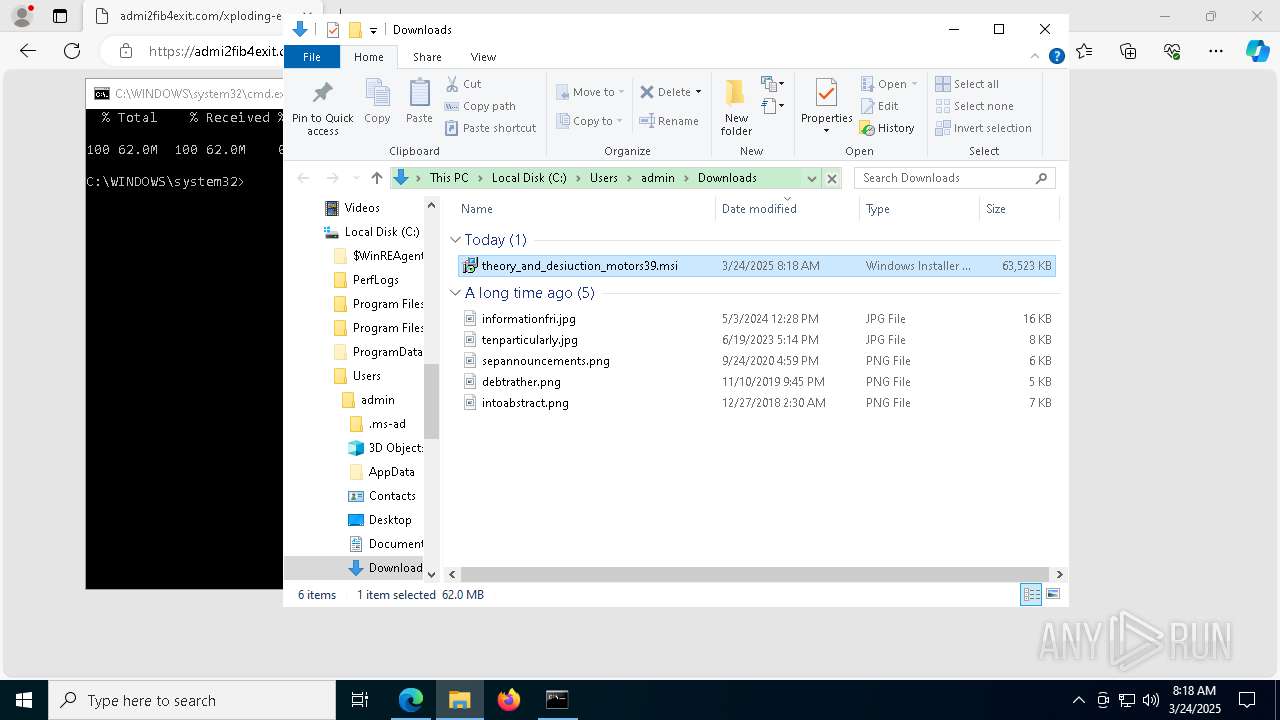Select PerfLogs folder in tree

click(366, 280)
